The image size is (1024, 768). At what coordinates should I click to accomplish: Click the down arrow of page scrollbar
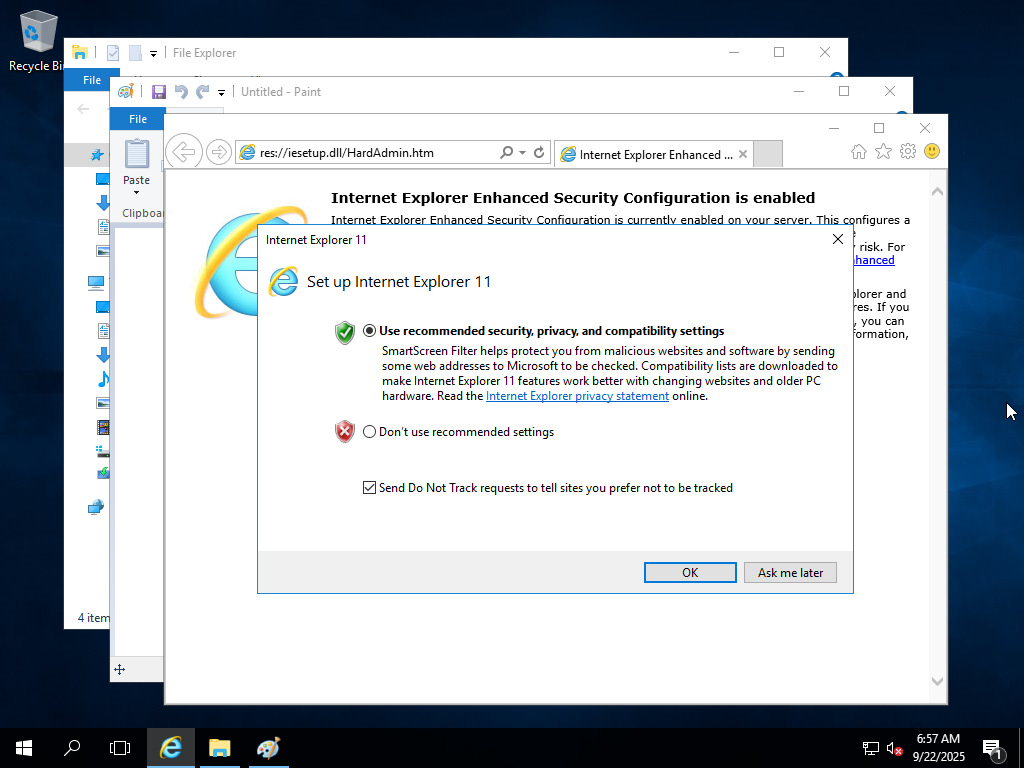pyautogui.click(x=937, y=681)
